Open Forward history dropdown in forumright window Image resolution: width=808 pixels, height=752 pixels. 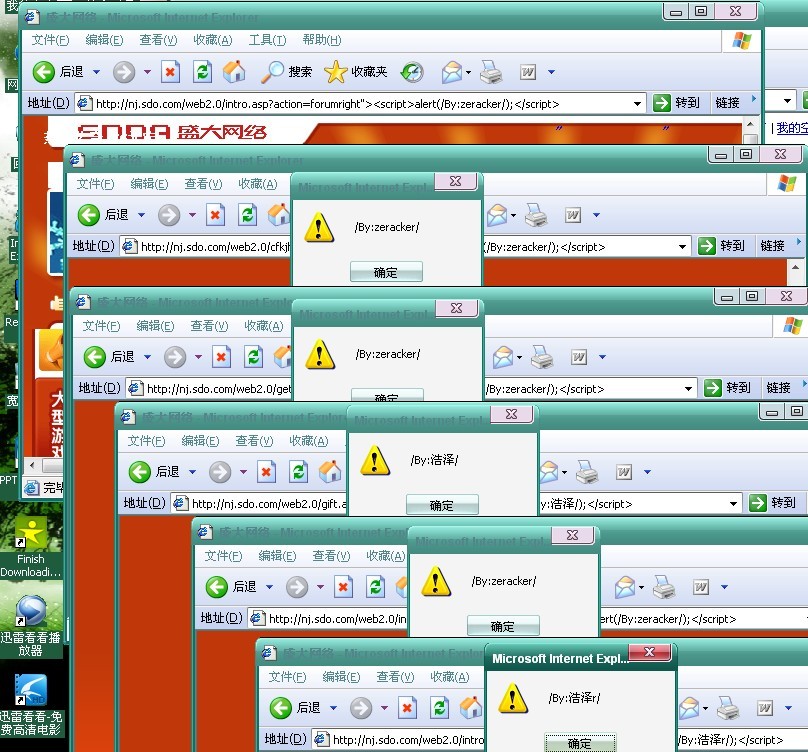tap(147, 72)
